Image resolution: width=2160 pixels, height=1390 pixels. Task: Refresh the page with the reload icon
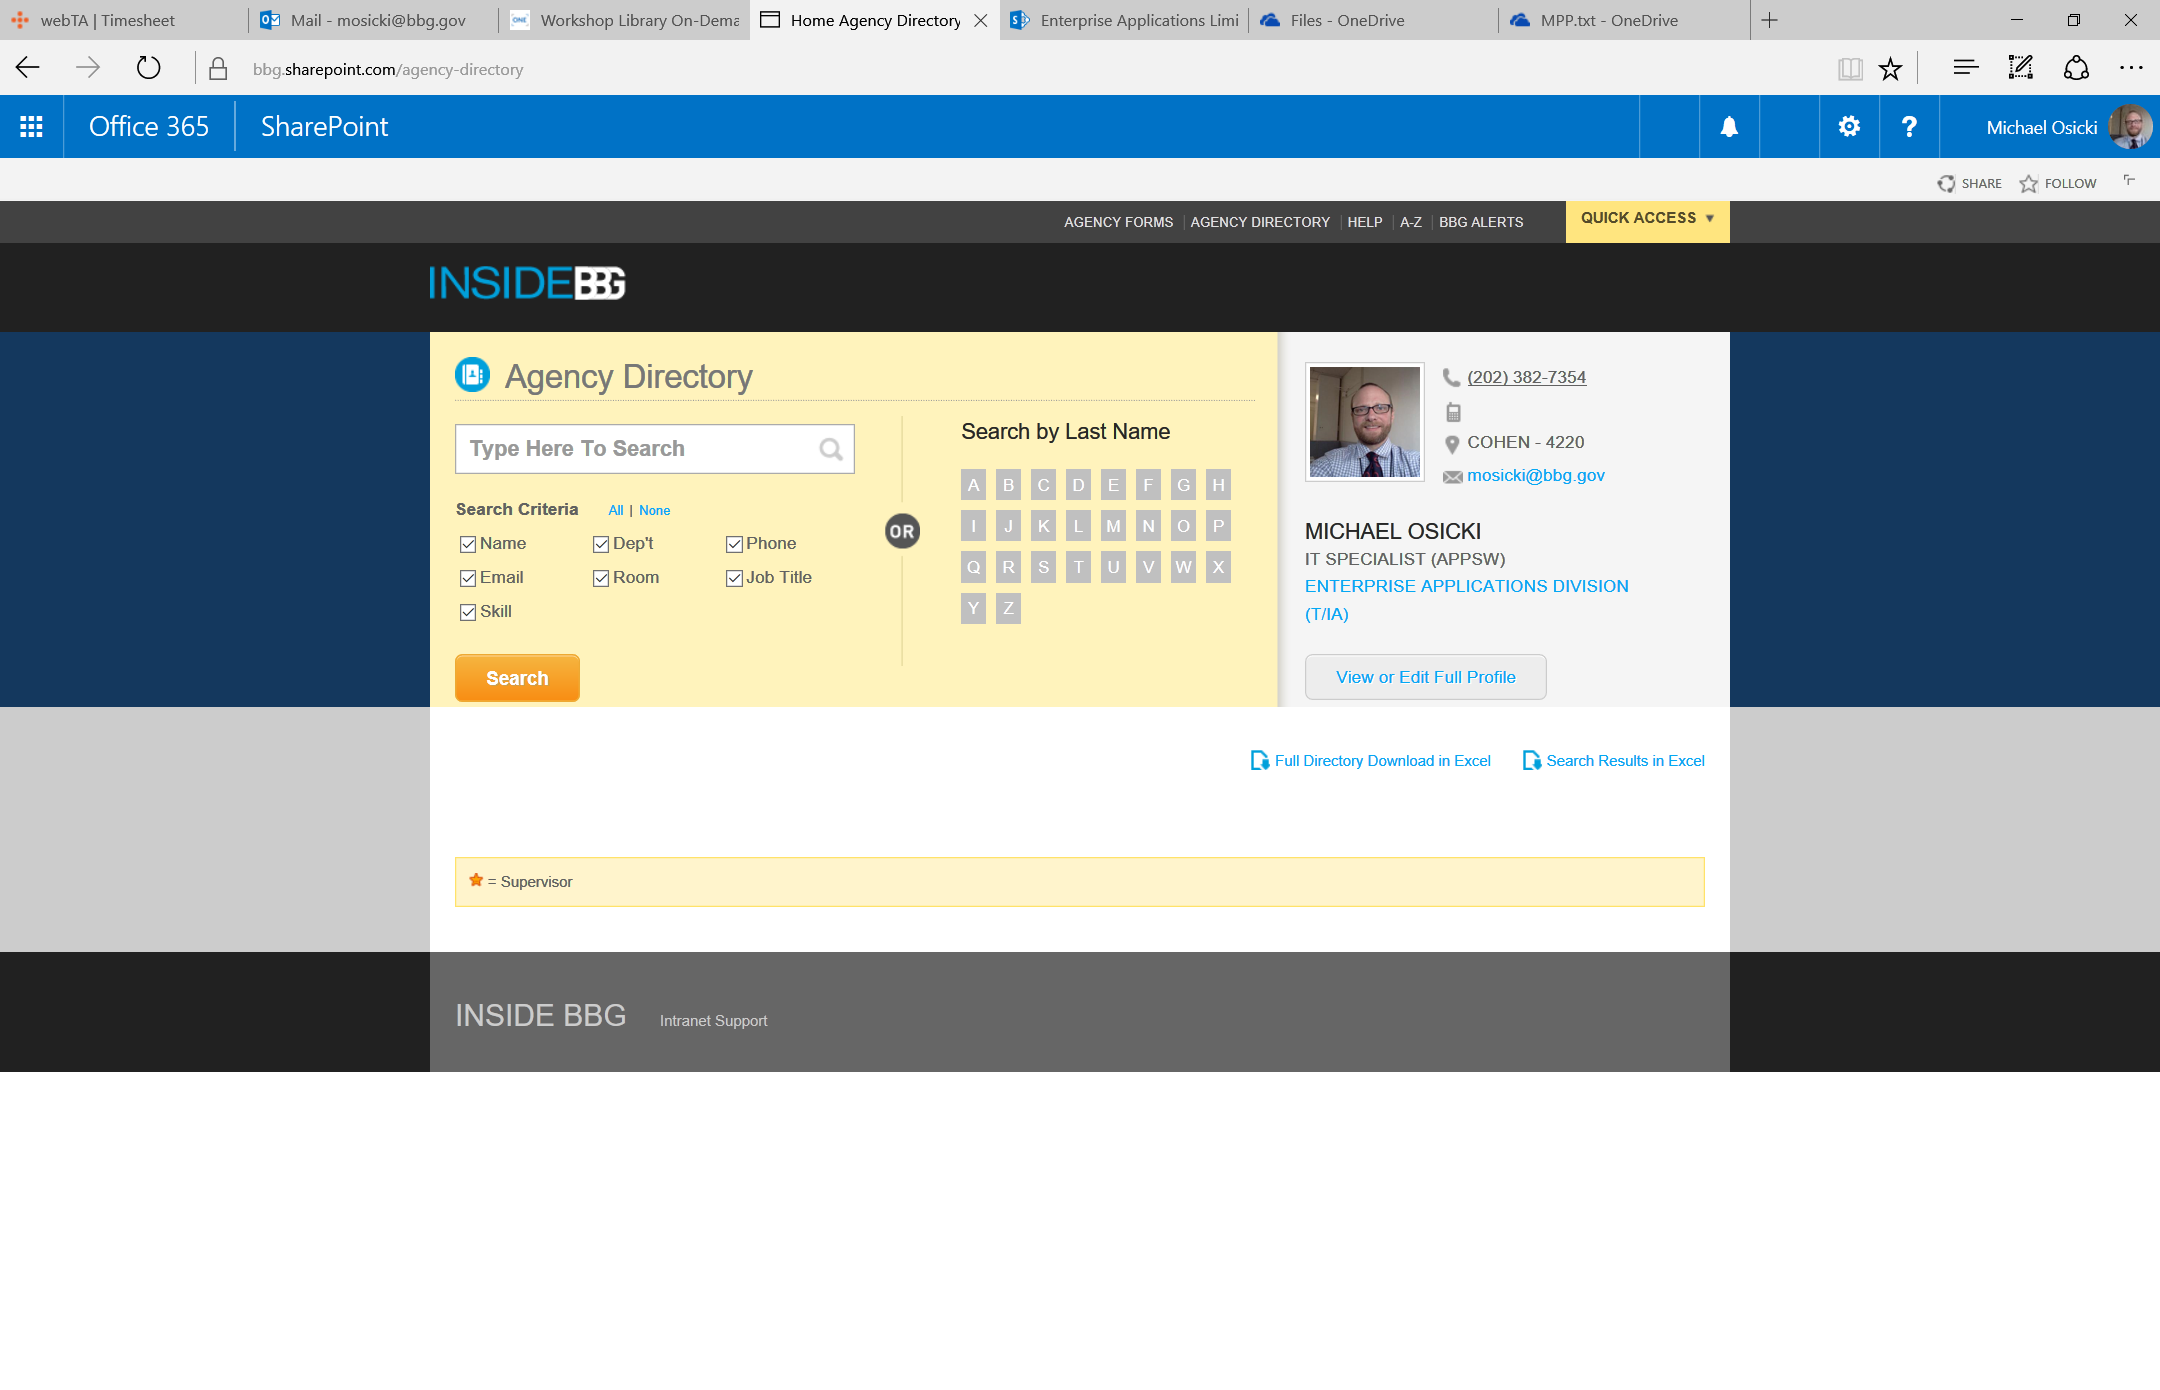coord(148,68)
